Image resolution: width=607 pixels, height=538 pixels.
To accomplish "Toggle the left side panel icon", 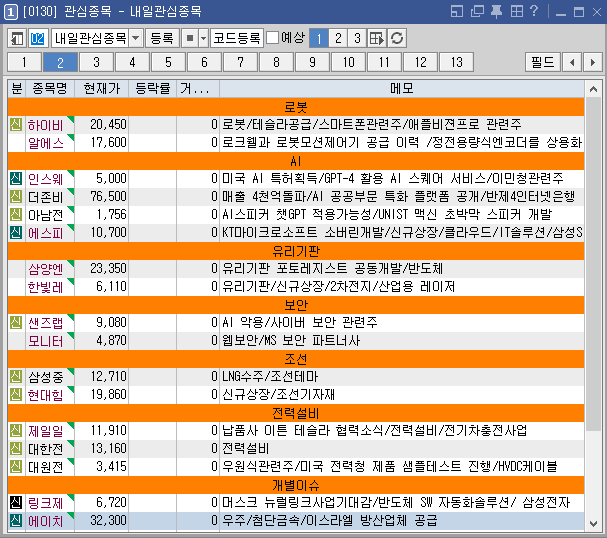I will 17,38.
